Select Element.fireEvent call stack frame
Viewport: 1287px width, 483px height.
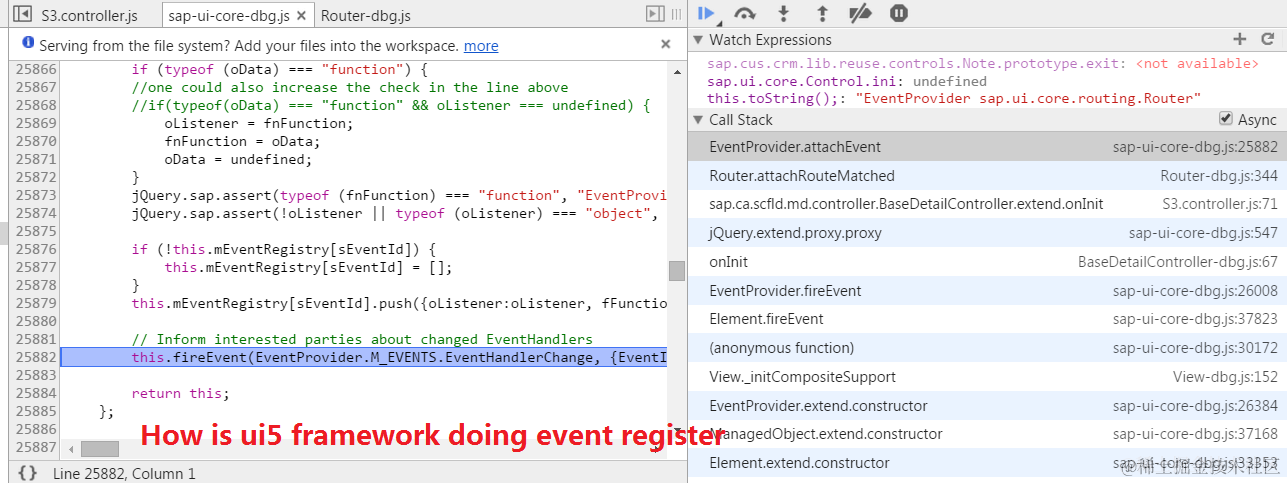[x=987, y=319]
